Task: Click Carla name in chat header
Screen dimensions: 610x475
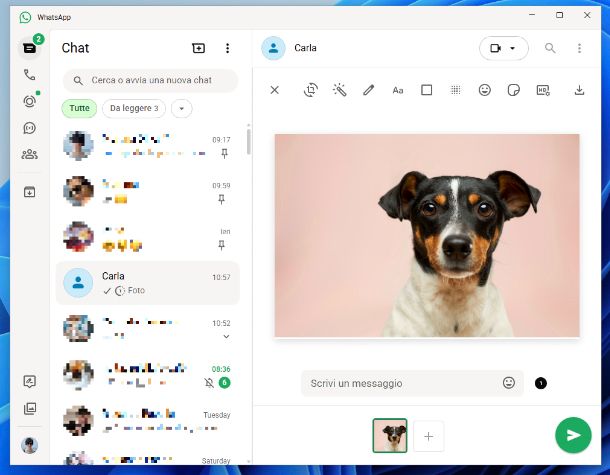Action: (x=305, y=48)
